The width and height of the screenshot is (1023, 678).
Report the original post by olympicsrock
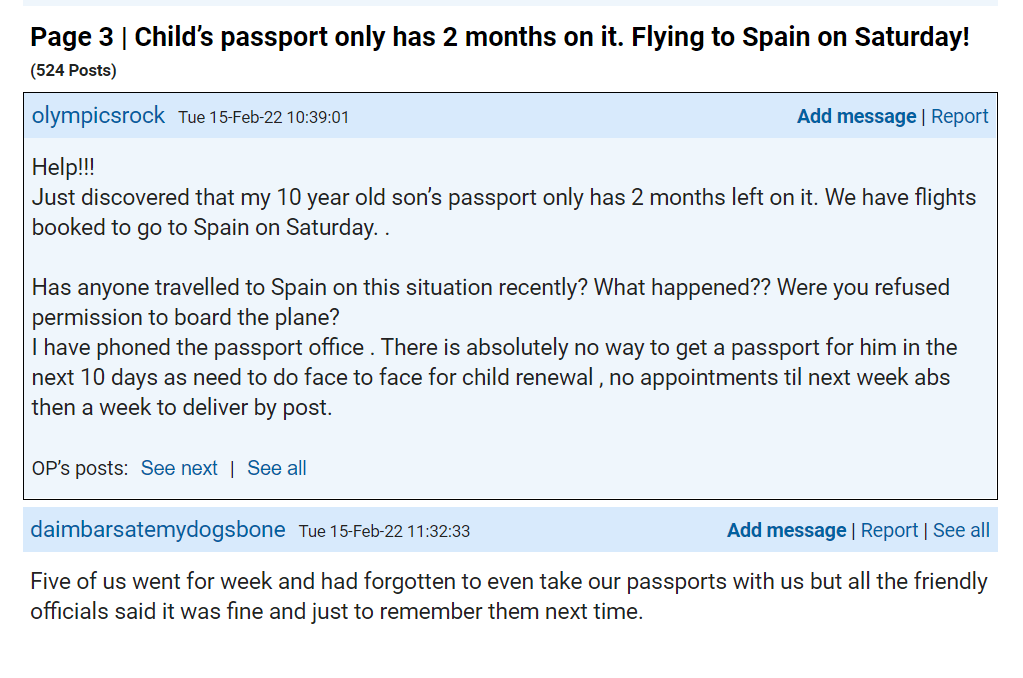[959, 116]
